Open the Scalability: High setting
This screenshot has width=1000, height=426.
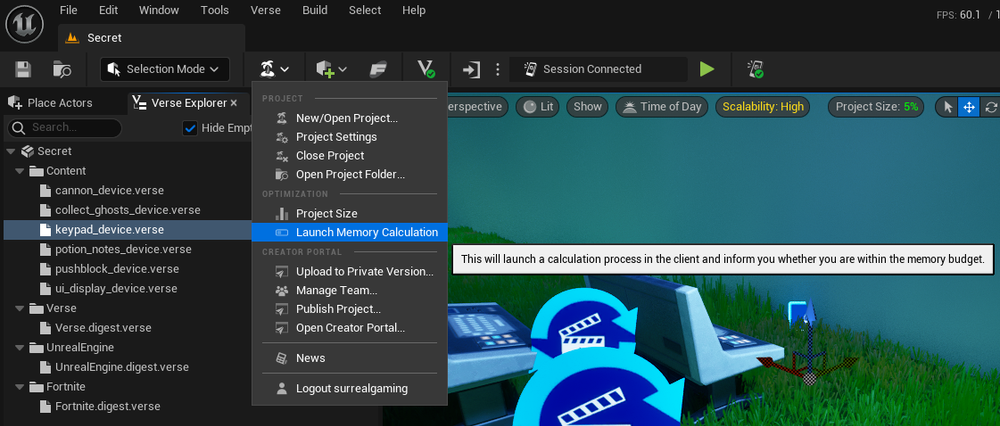click(763, 106)
